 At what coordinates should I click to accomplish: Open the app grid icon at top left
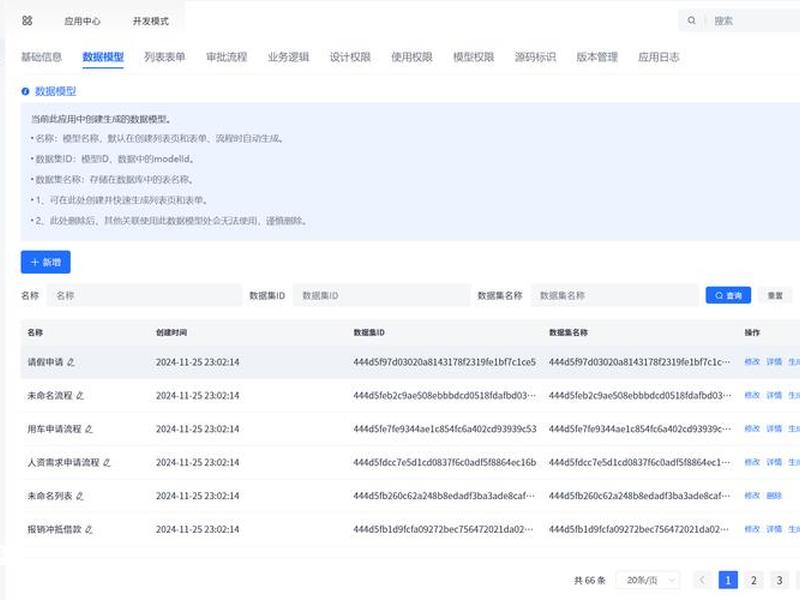pos(28,20)
